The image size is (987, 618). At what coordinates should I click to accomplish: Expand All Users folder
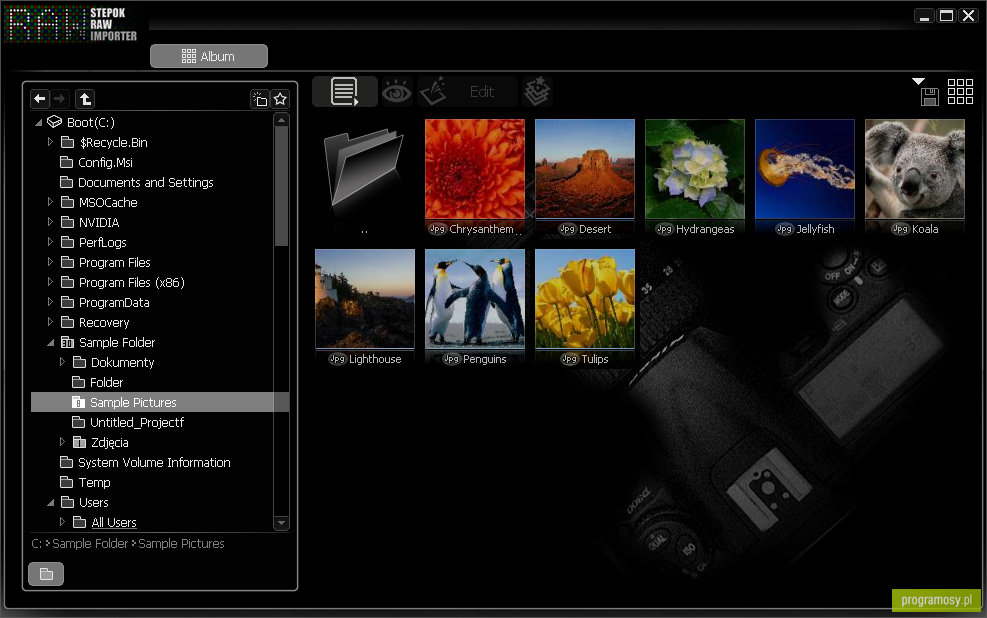click(62, 522)
